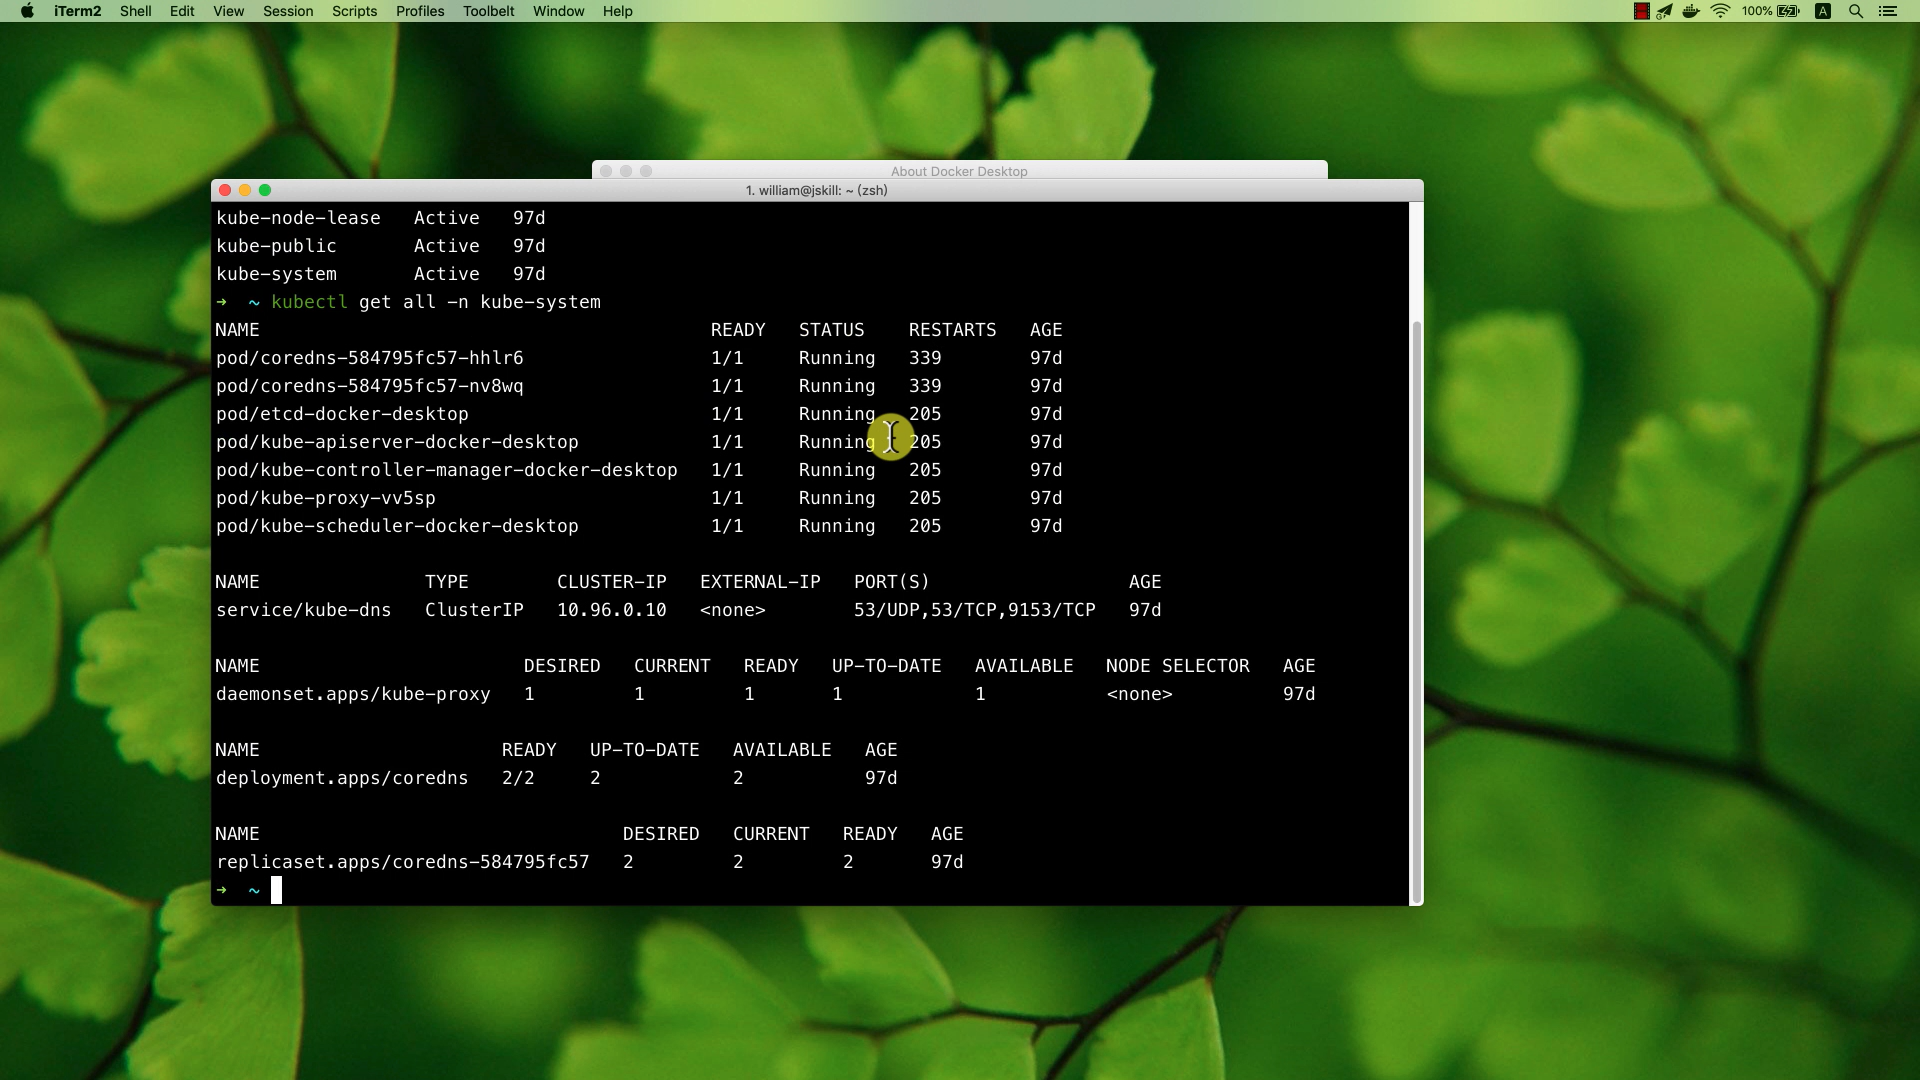This screenshot has width=1920, height=1080.
Task: Open the Session menu
Action: click(x=288, y=11)
